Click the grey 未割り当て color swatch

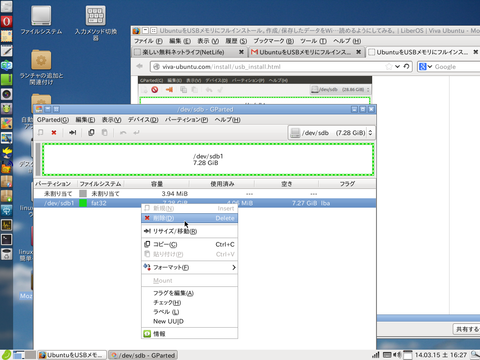83,194
